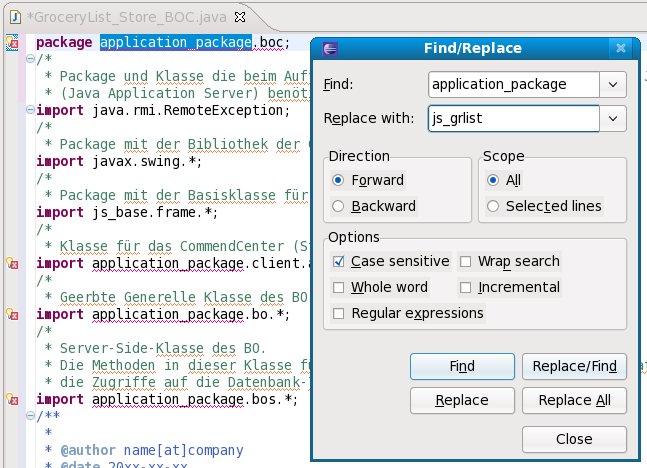Click error marker beside application_package.bos import
Image resolution: width=647 pixels, height=468 pixels.
[x=12, y=400]
